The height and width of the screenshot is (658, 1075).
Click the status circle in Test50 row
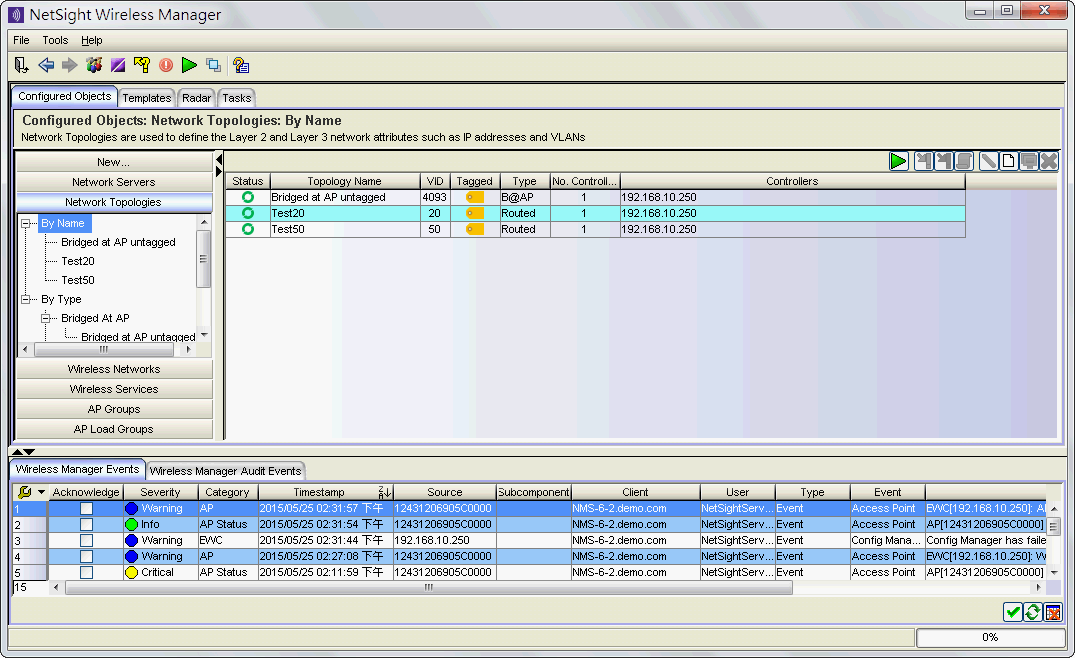click(247, 229)
